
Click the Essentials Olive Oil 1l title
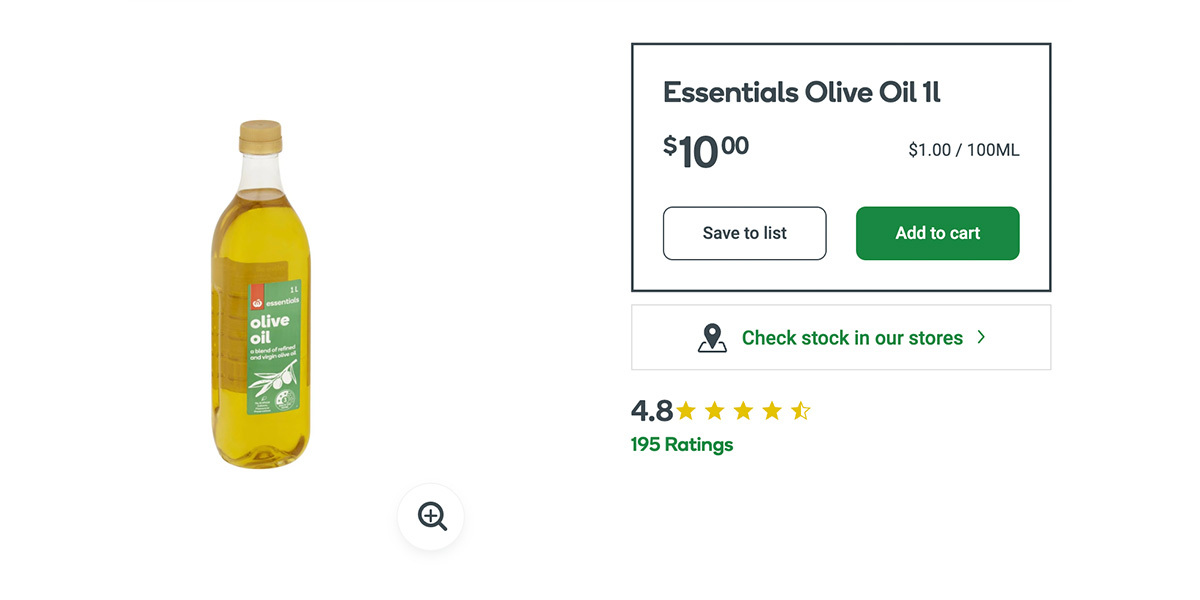[x=802, y=93]
